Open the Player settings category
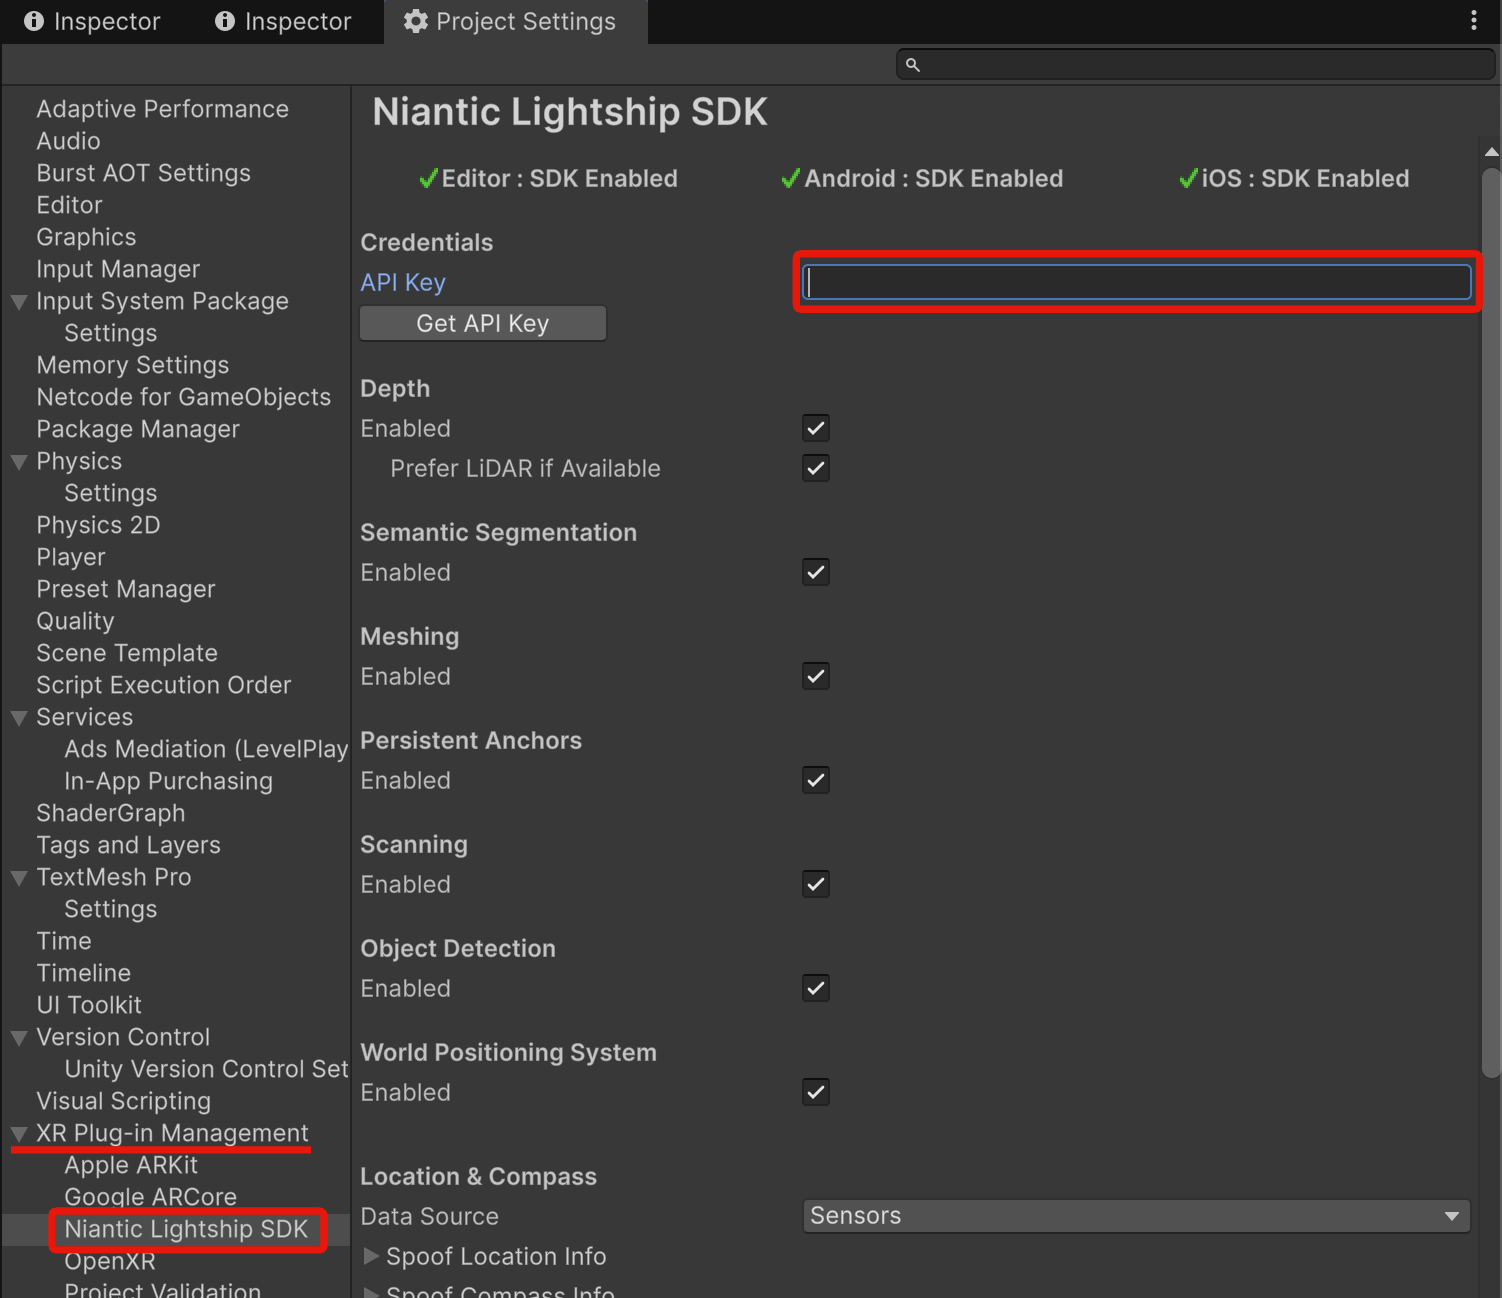 coord(71,557)
